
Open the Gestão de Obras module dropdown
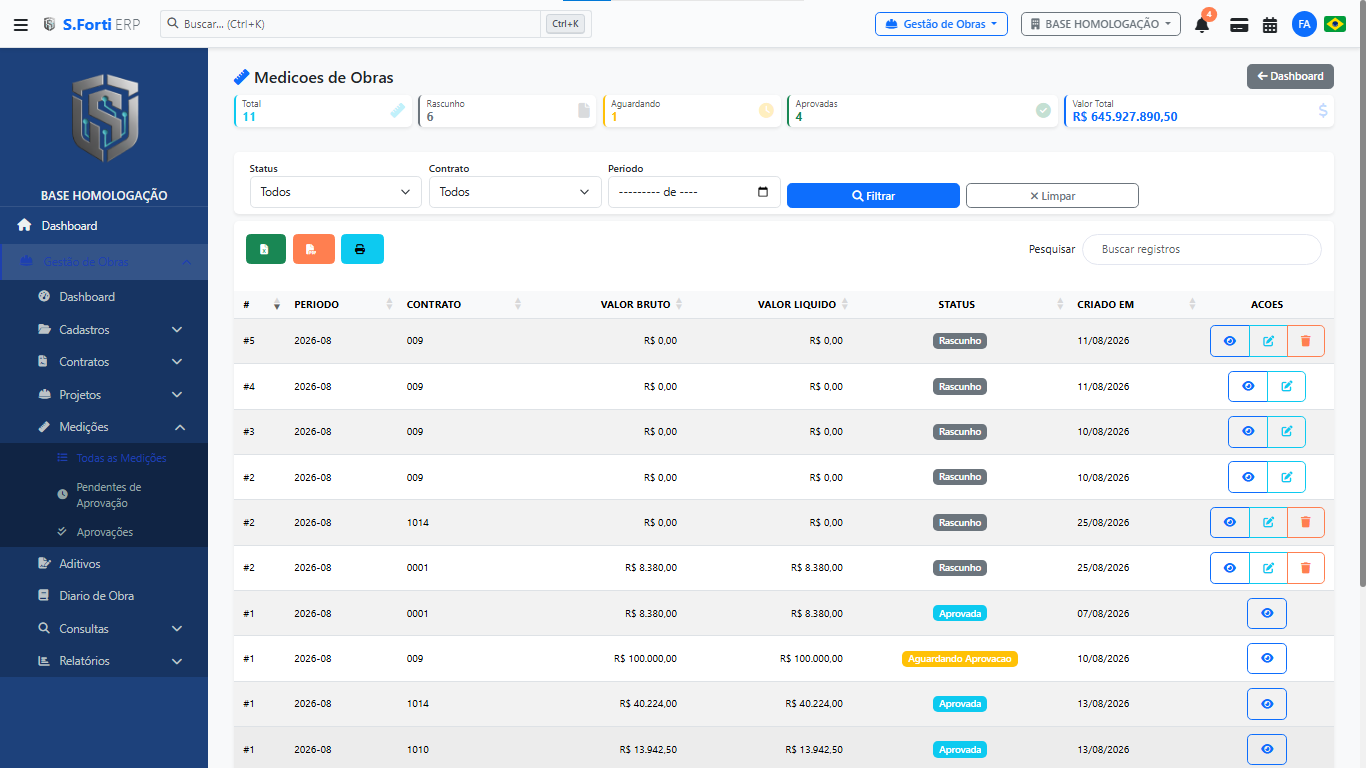(x=941, y=24)
